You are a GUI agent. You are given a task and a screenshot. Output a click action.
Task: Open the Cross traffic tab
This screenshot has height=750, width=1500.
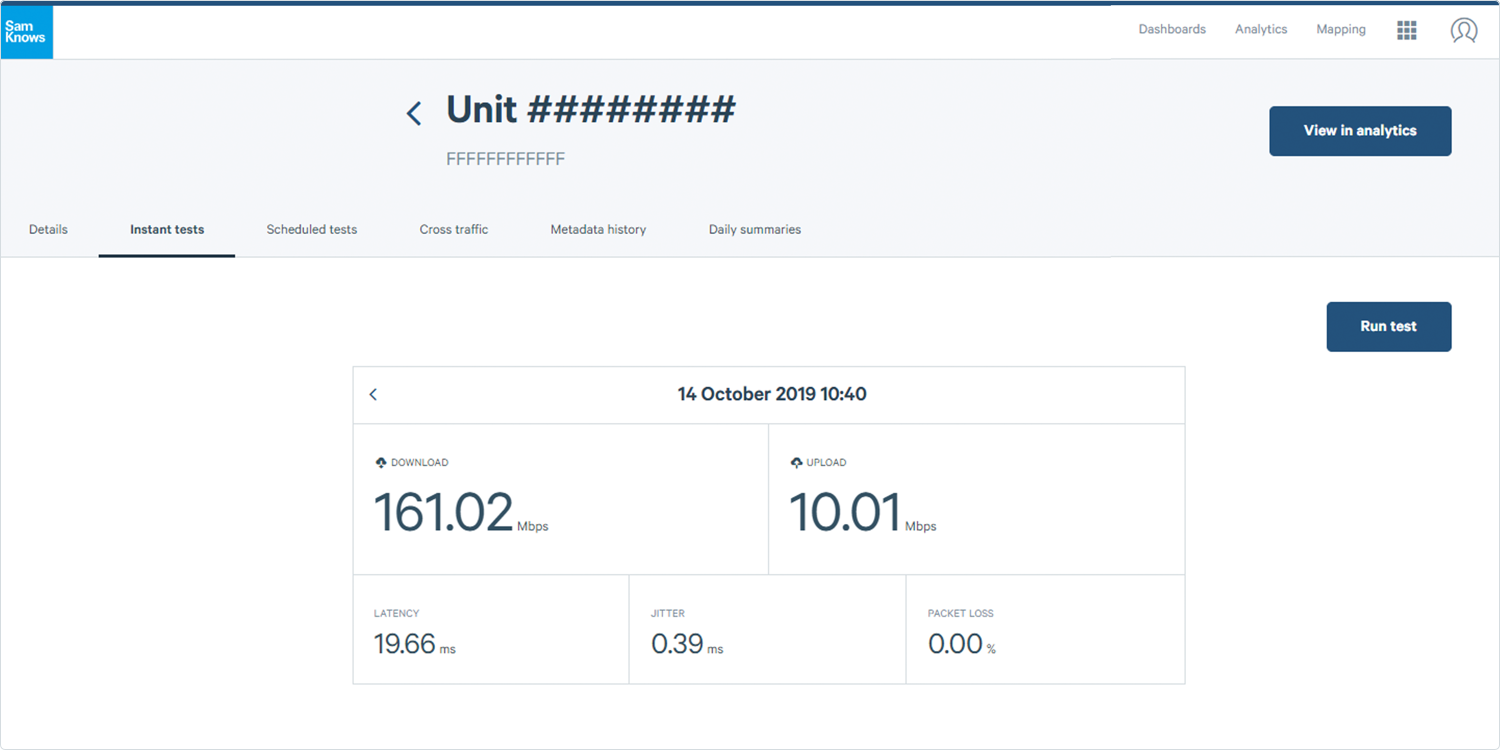454,230
